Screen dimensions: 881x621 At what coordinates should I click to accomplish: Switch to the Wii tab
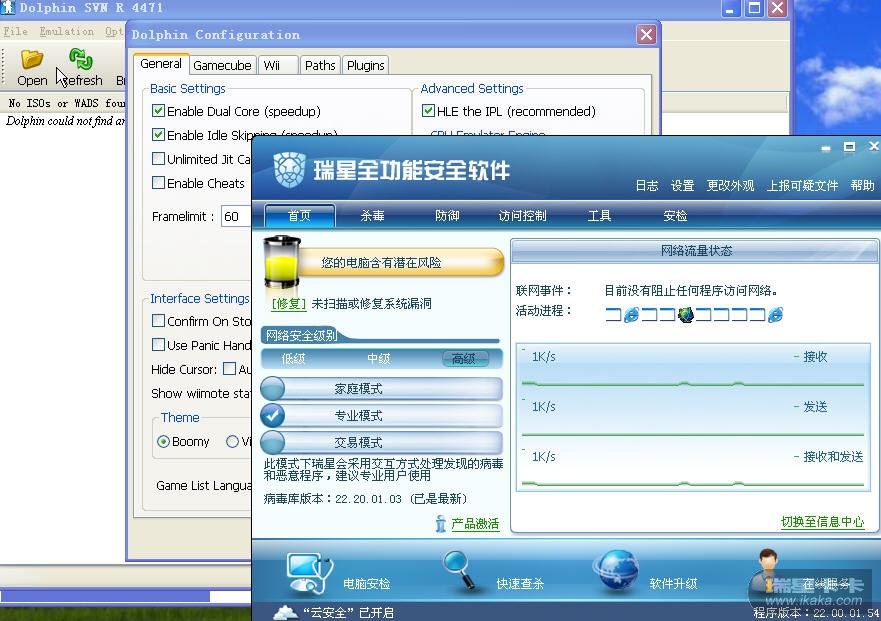click(x=278, y=66)
